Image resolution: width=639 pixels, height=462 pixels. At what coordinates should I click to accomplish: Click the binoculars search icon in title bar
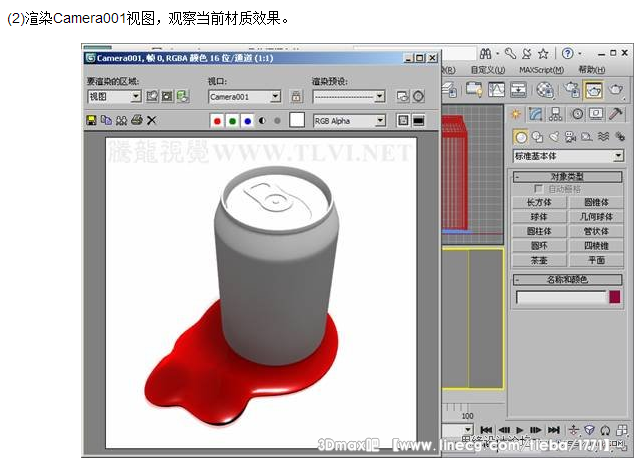(485, 53)
